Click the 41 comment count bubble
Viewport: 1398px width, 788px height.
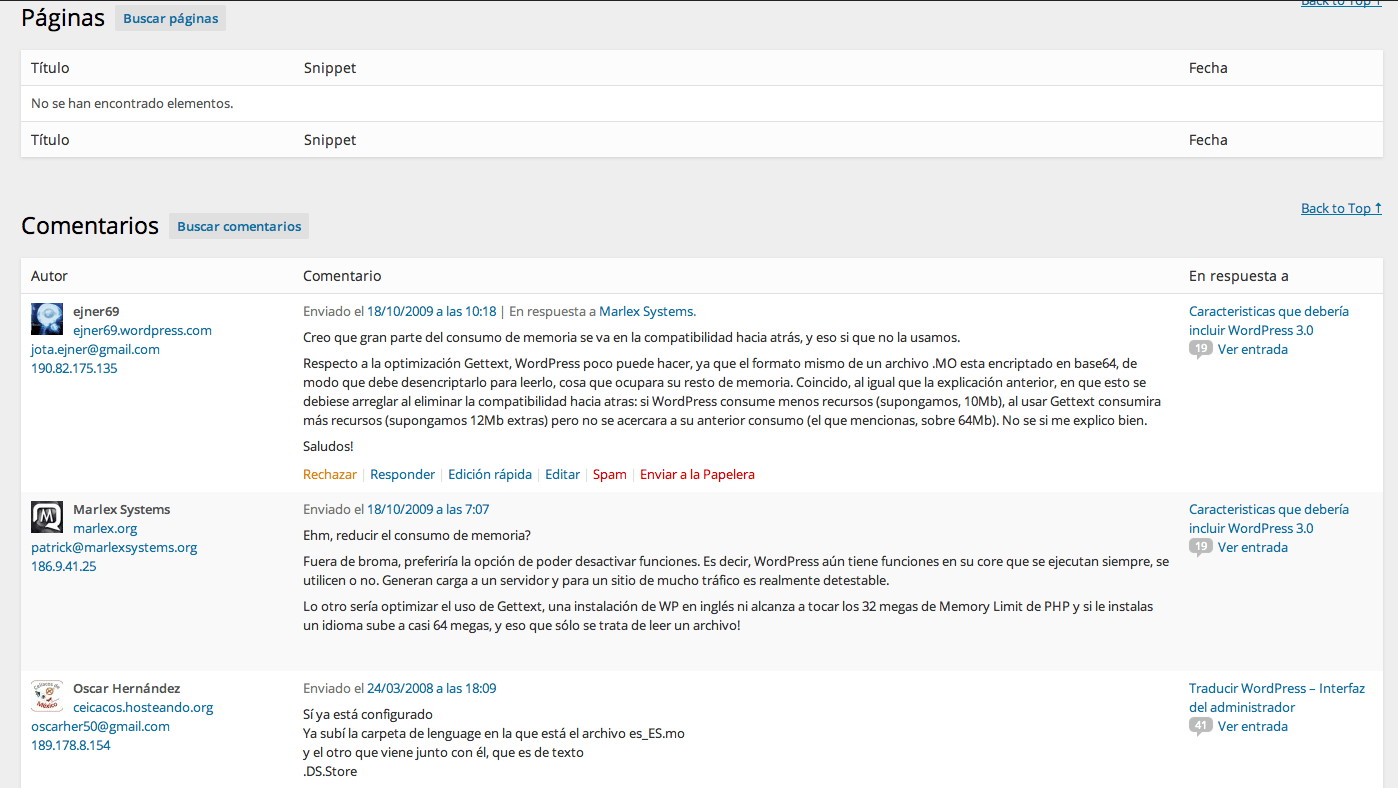[1201, 726]
